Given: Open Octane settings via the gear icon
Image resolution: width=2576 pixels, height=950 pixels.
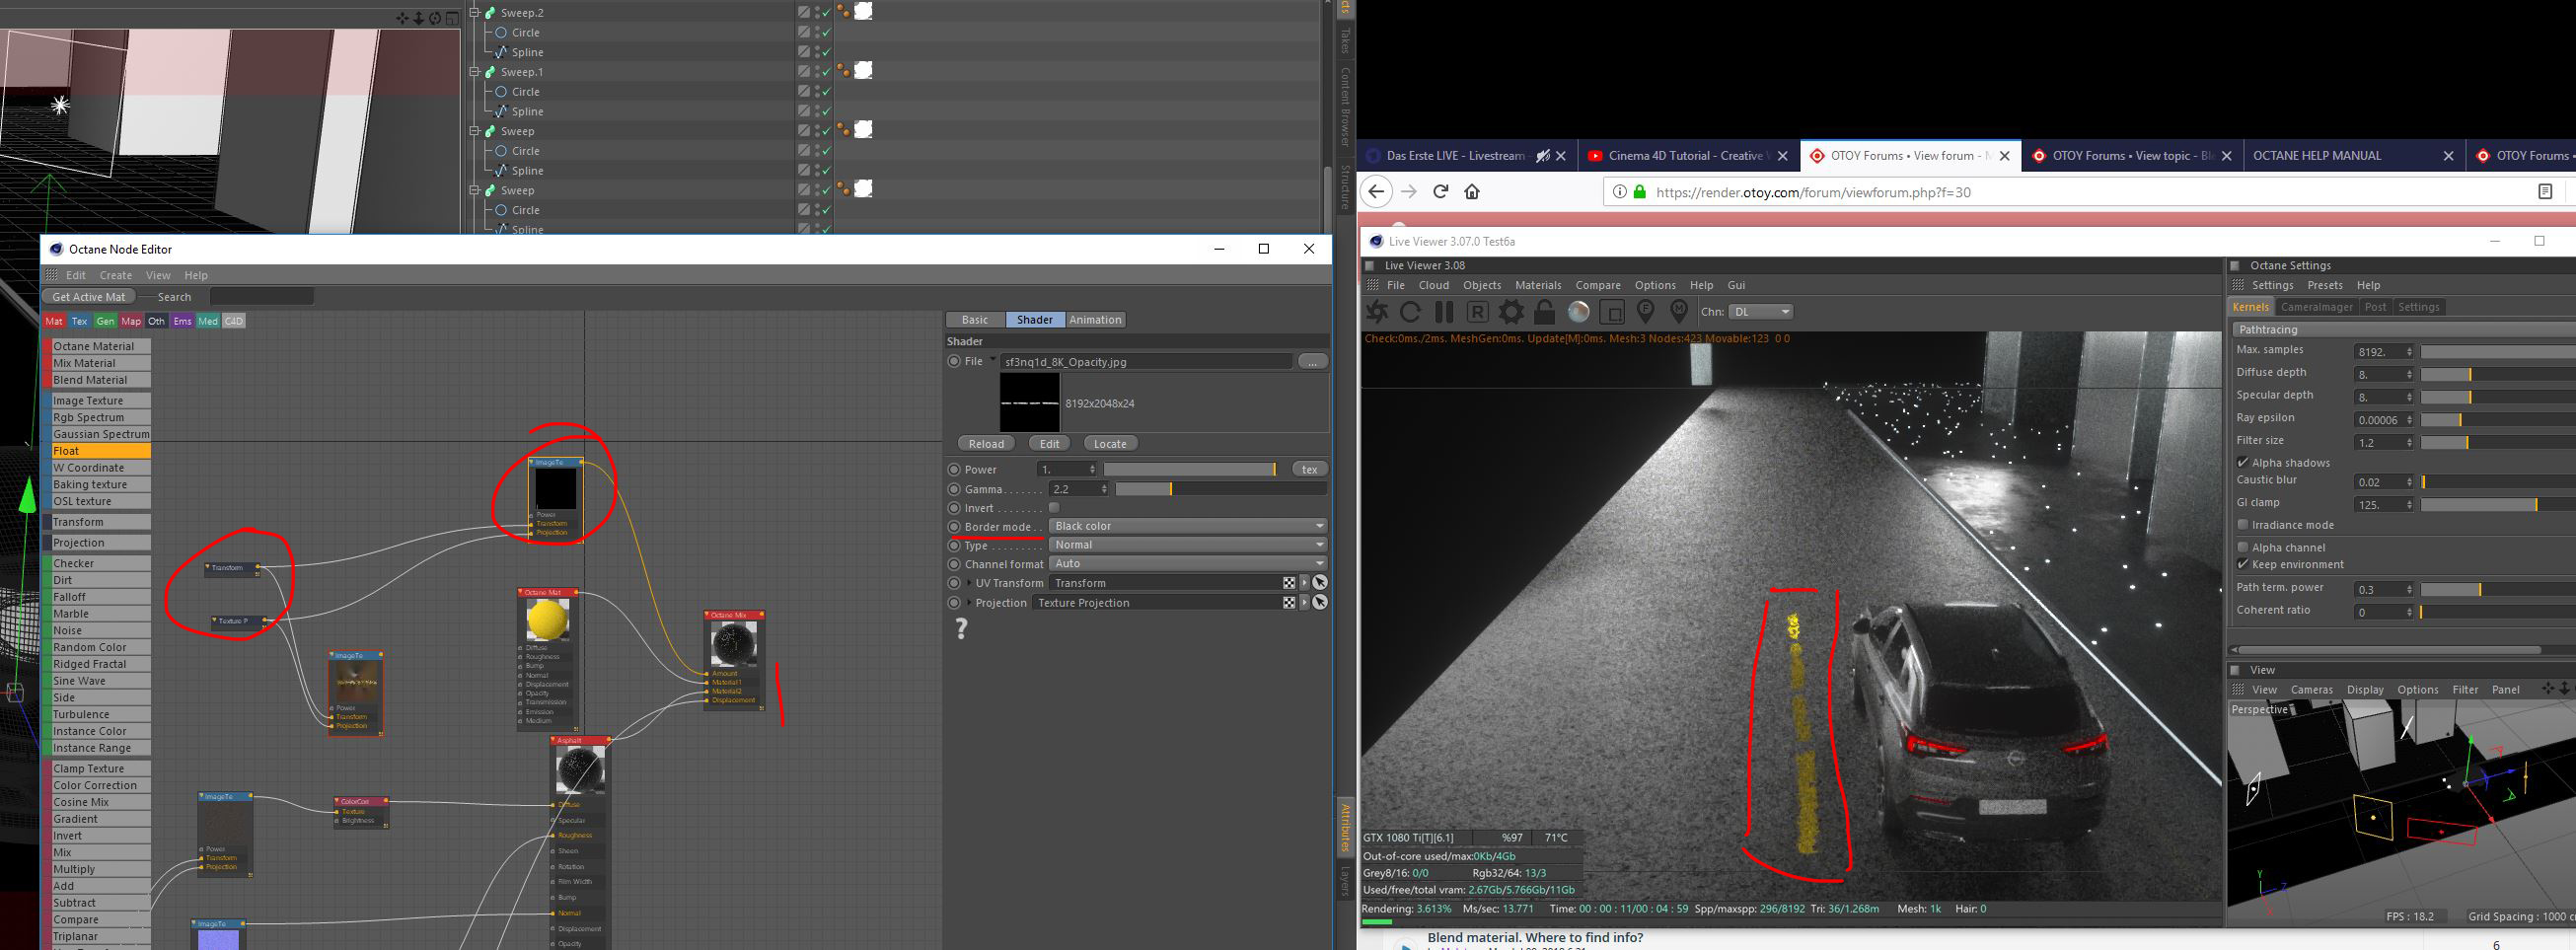Looking at the screenshot, I should pos(1511,312).
